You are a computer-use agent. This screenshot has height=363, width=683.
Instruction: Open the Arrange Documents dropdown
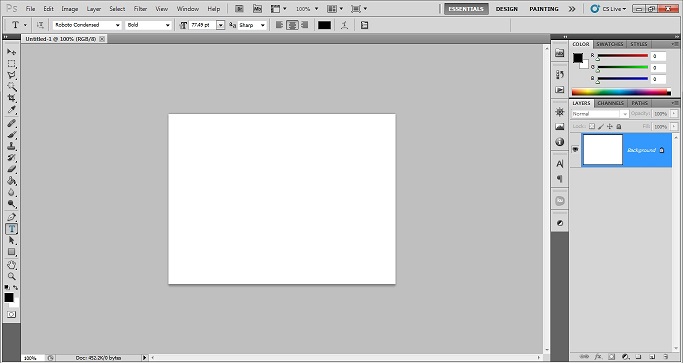click(335, 9)
